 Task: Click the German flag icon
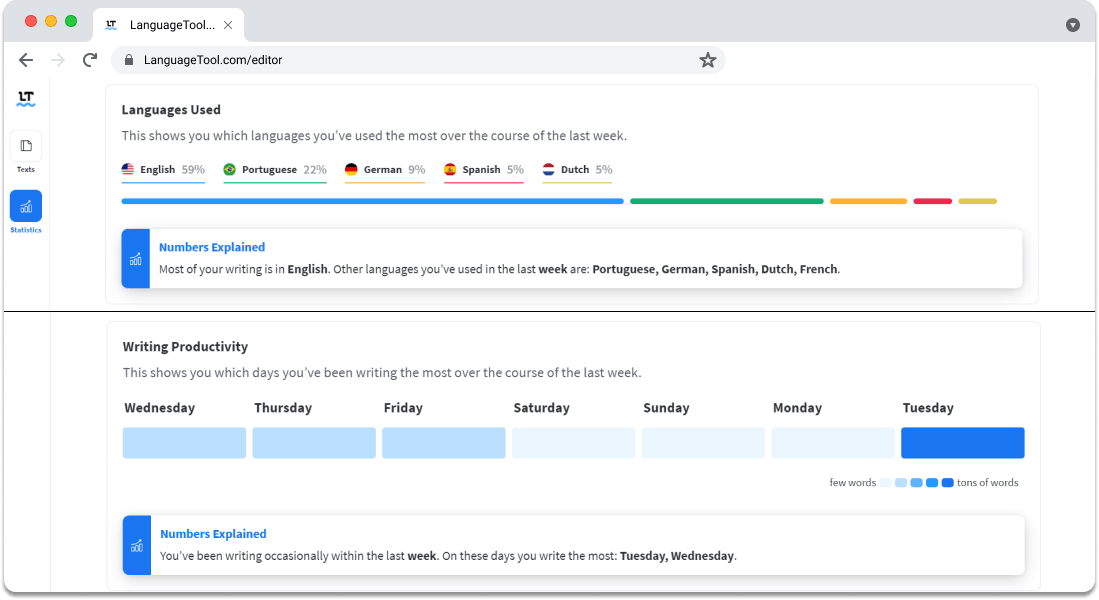tap(351, 170)
